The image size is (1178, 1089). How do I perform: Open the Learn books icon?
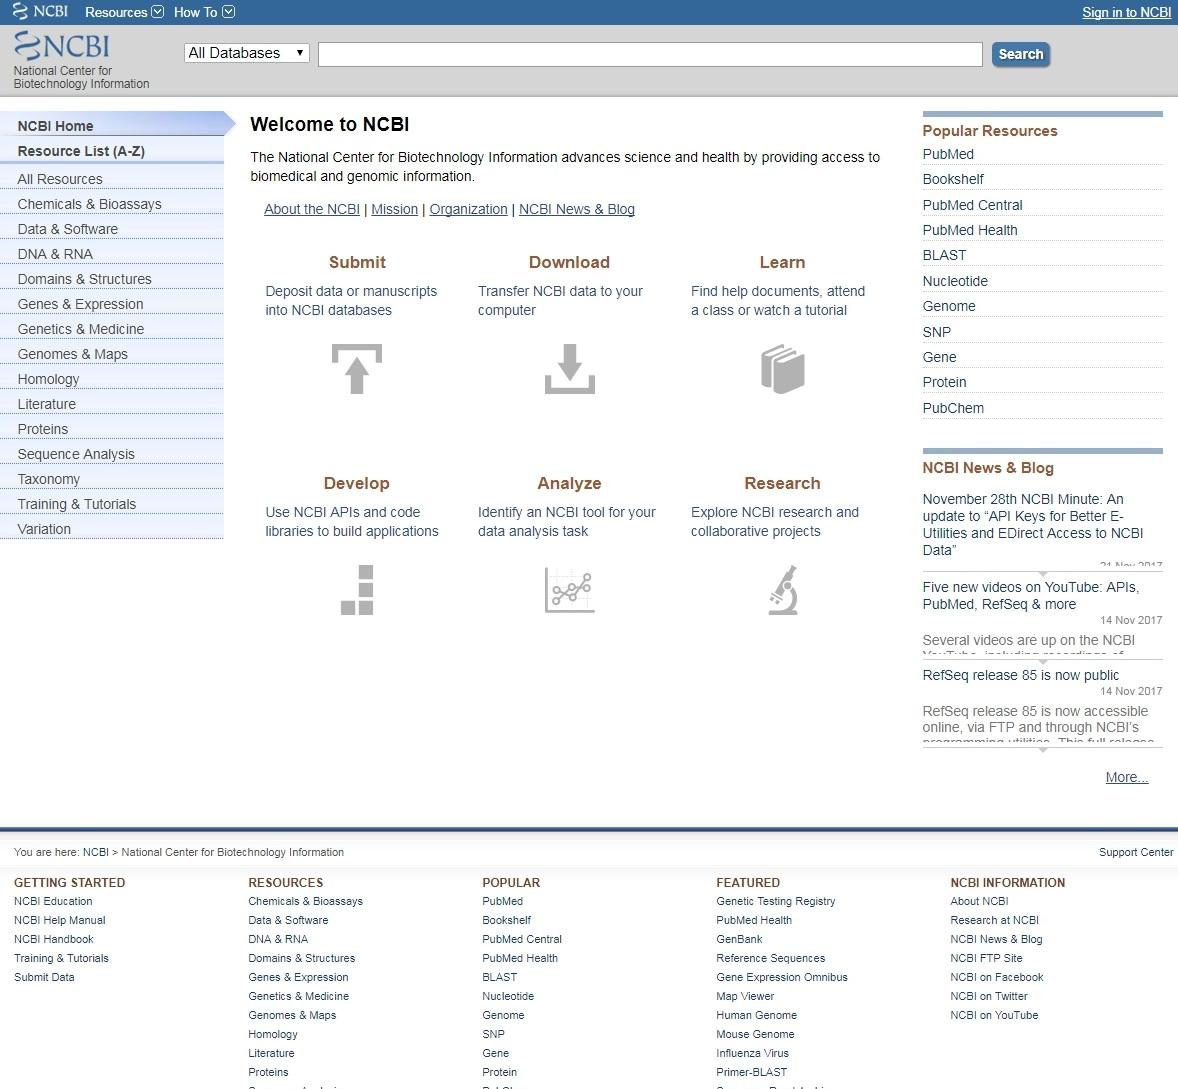(x=782, y=369)
